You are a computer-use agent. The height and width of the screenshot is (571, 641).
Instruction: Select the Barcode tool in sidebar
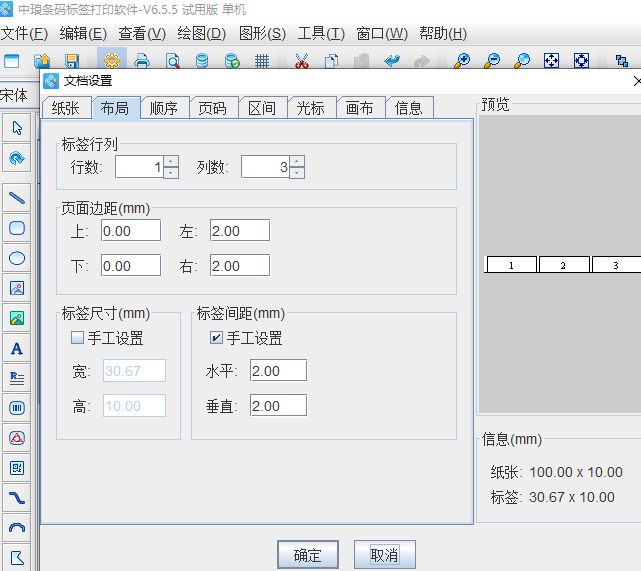click(17, 408)
